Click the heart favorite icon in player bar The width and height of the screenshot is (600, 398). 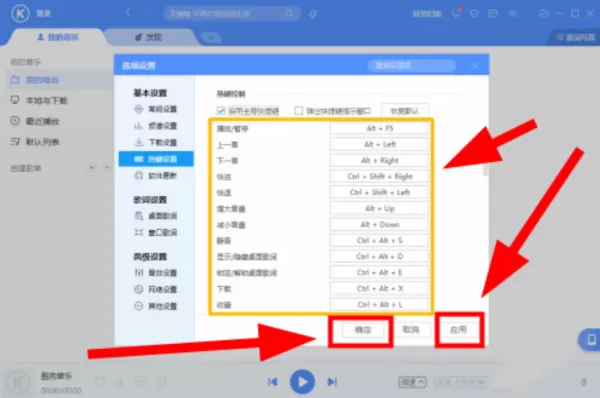pyautogui.click(x=100, y=382)
